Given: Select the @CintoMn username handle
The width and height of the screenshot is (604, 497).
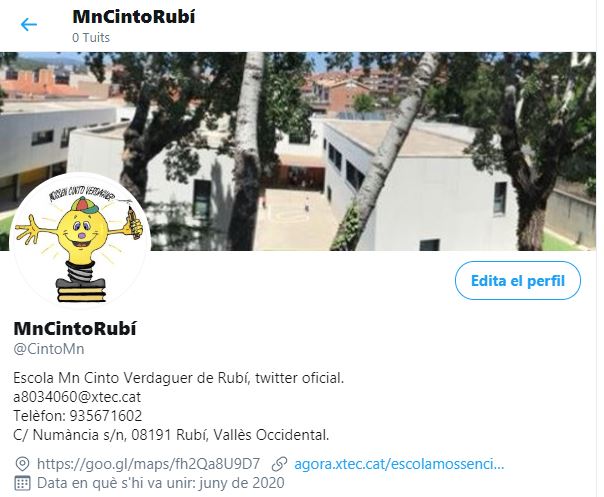Looking at the screenshot, I should pos(49,349).
